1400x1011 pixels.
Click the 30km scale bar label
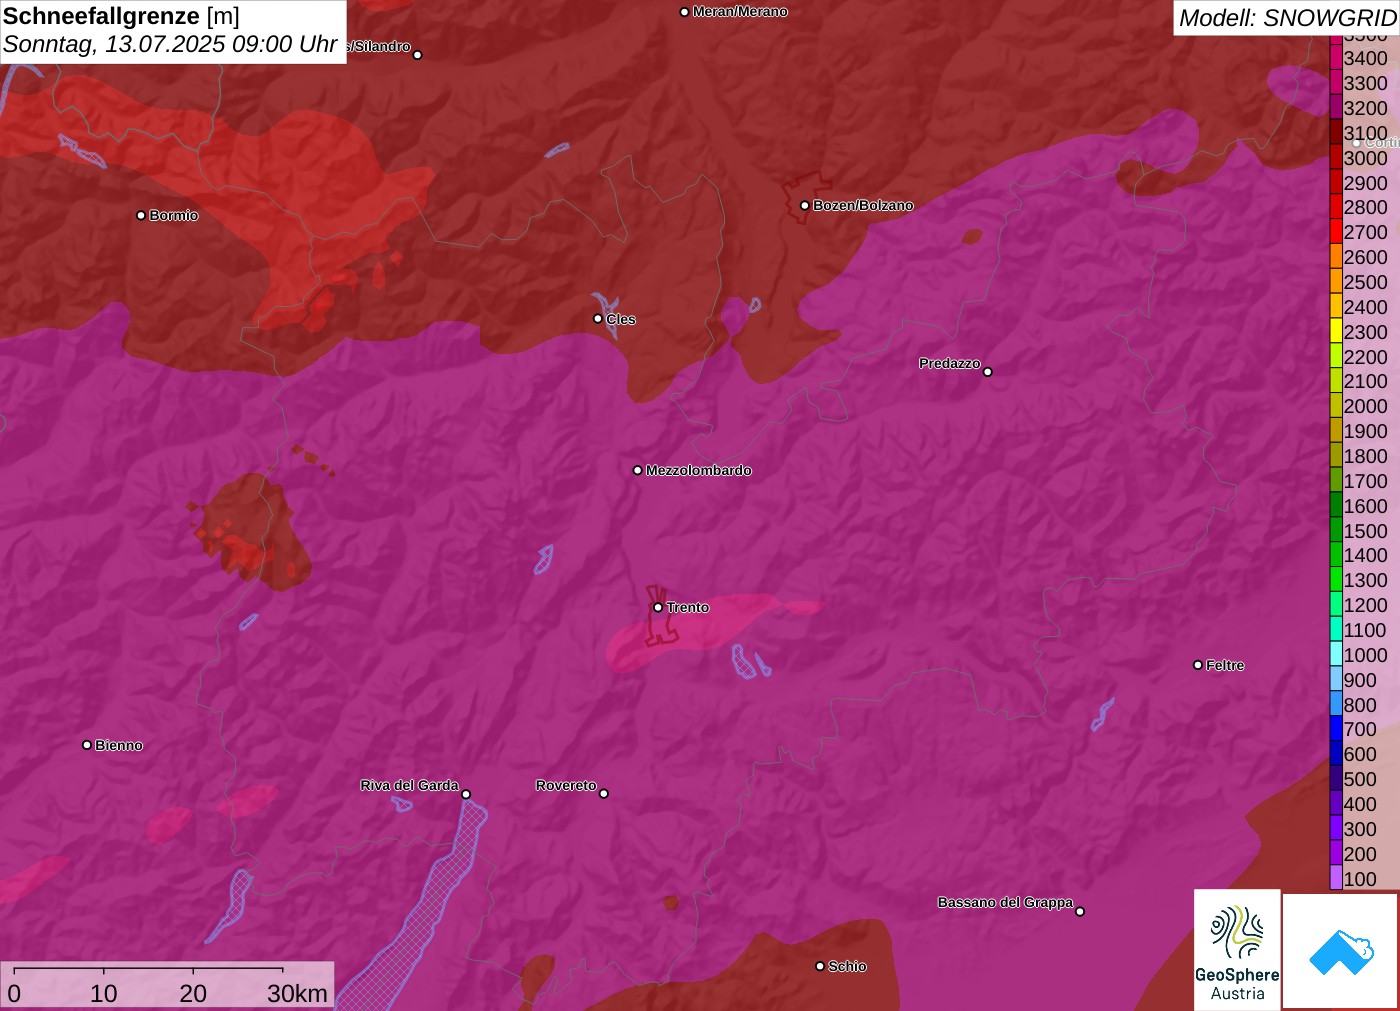[297, 993]
